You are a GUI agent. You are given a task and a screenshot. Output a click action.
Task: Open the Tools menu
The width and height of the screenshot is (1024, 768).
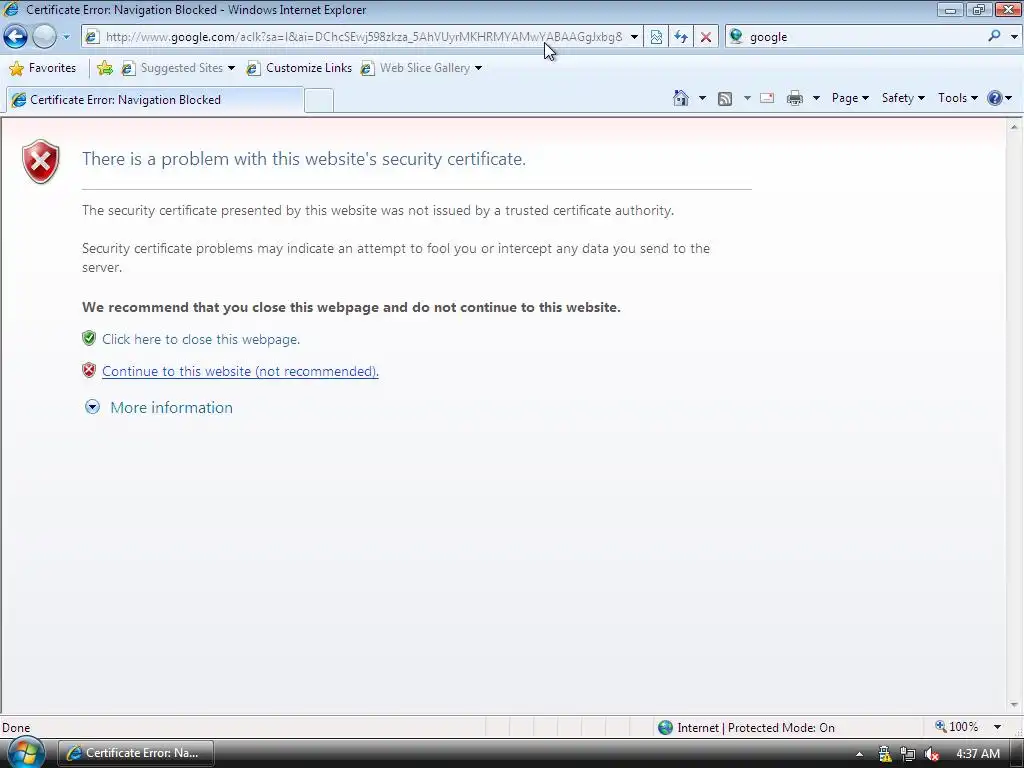[957, 98]
